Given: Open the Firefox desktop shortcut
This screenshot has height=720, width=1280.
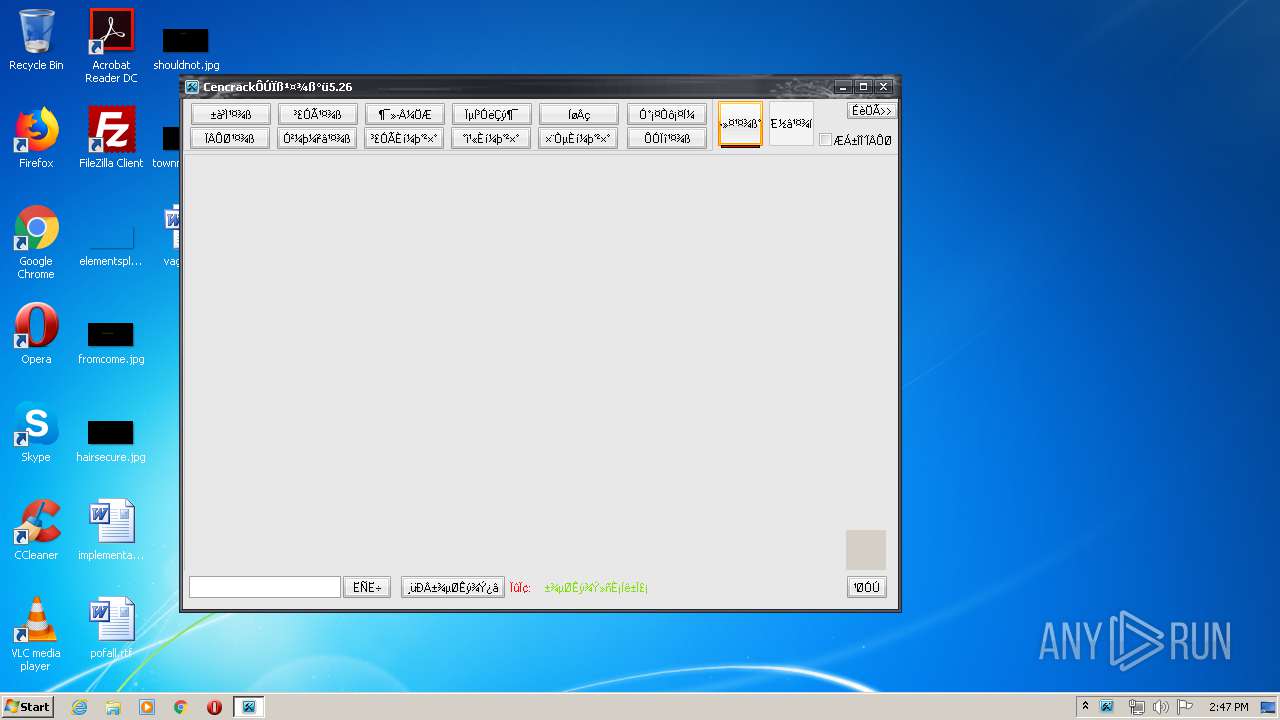Looking at the screenshot, I should pos(36,138).
